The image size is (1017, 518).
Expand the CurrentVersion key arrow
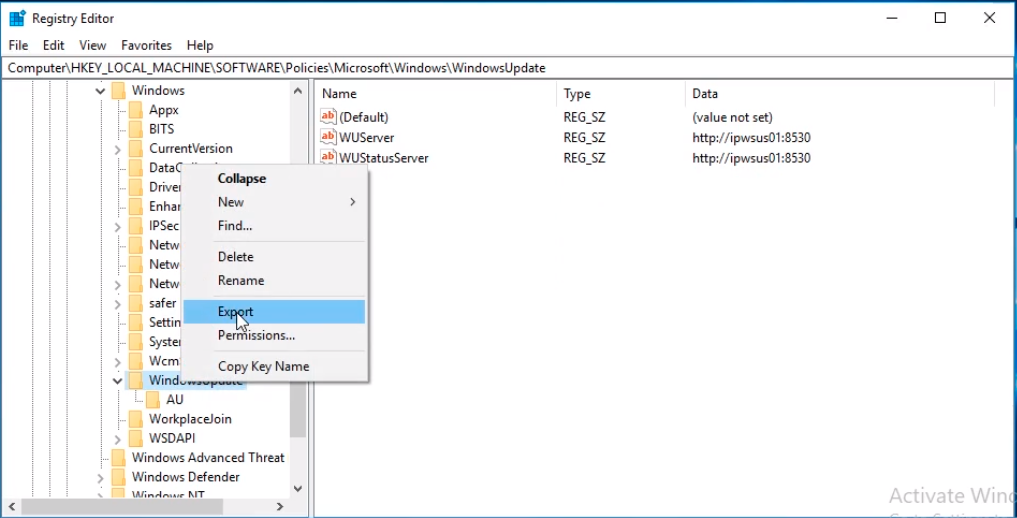118,149
